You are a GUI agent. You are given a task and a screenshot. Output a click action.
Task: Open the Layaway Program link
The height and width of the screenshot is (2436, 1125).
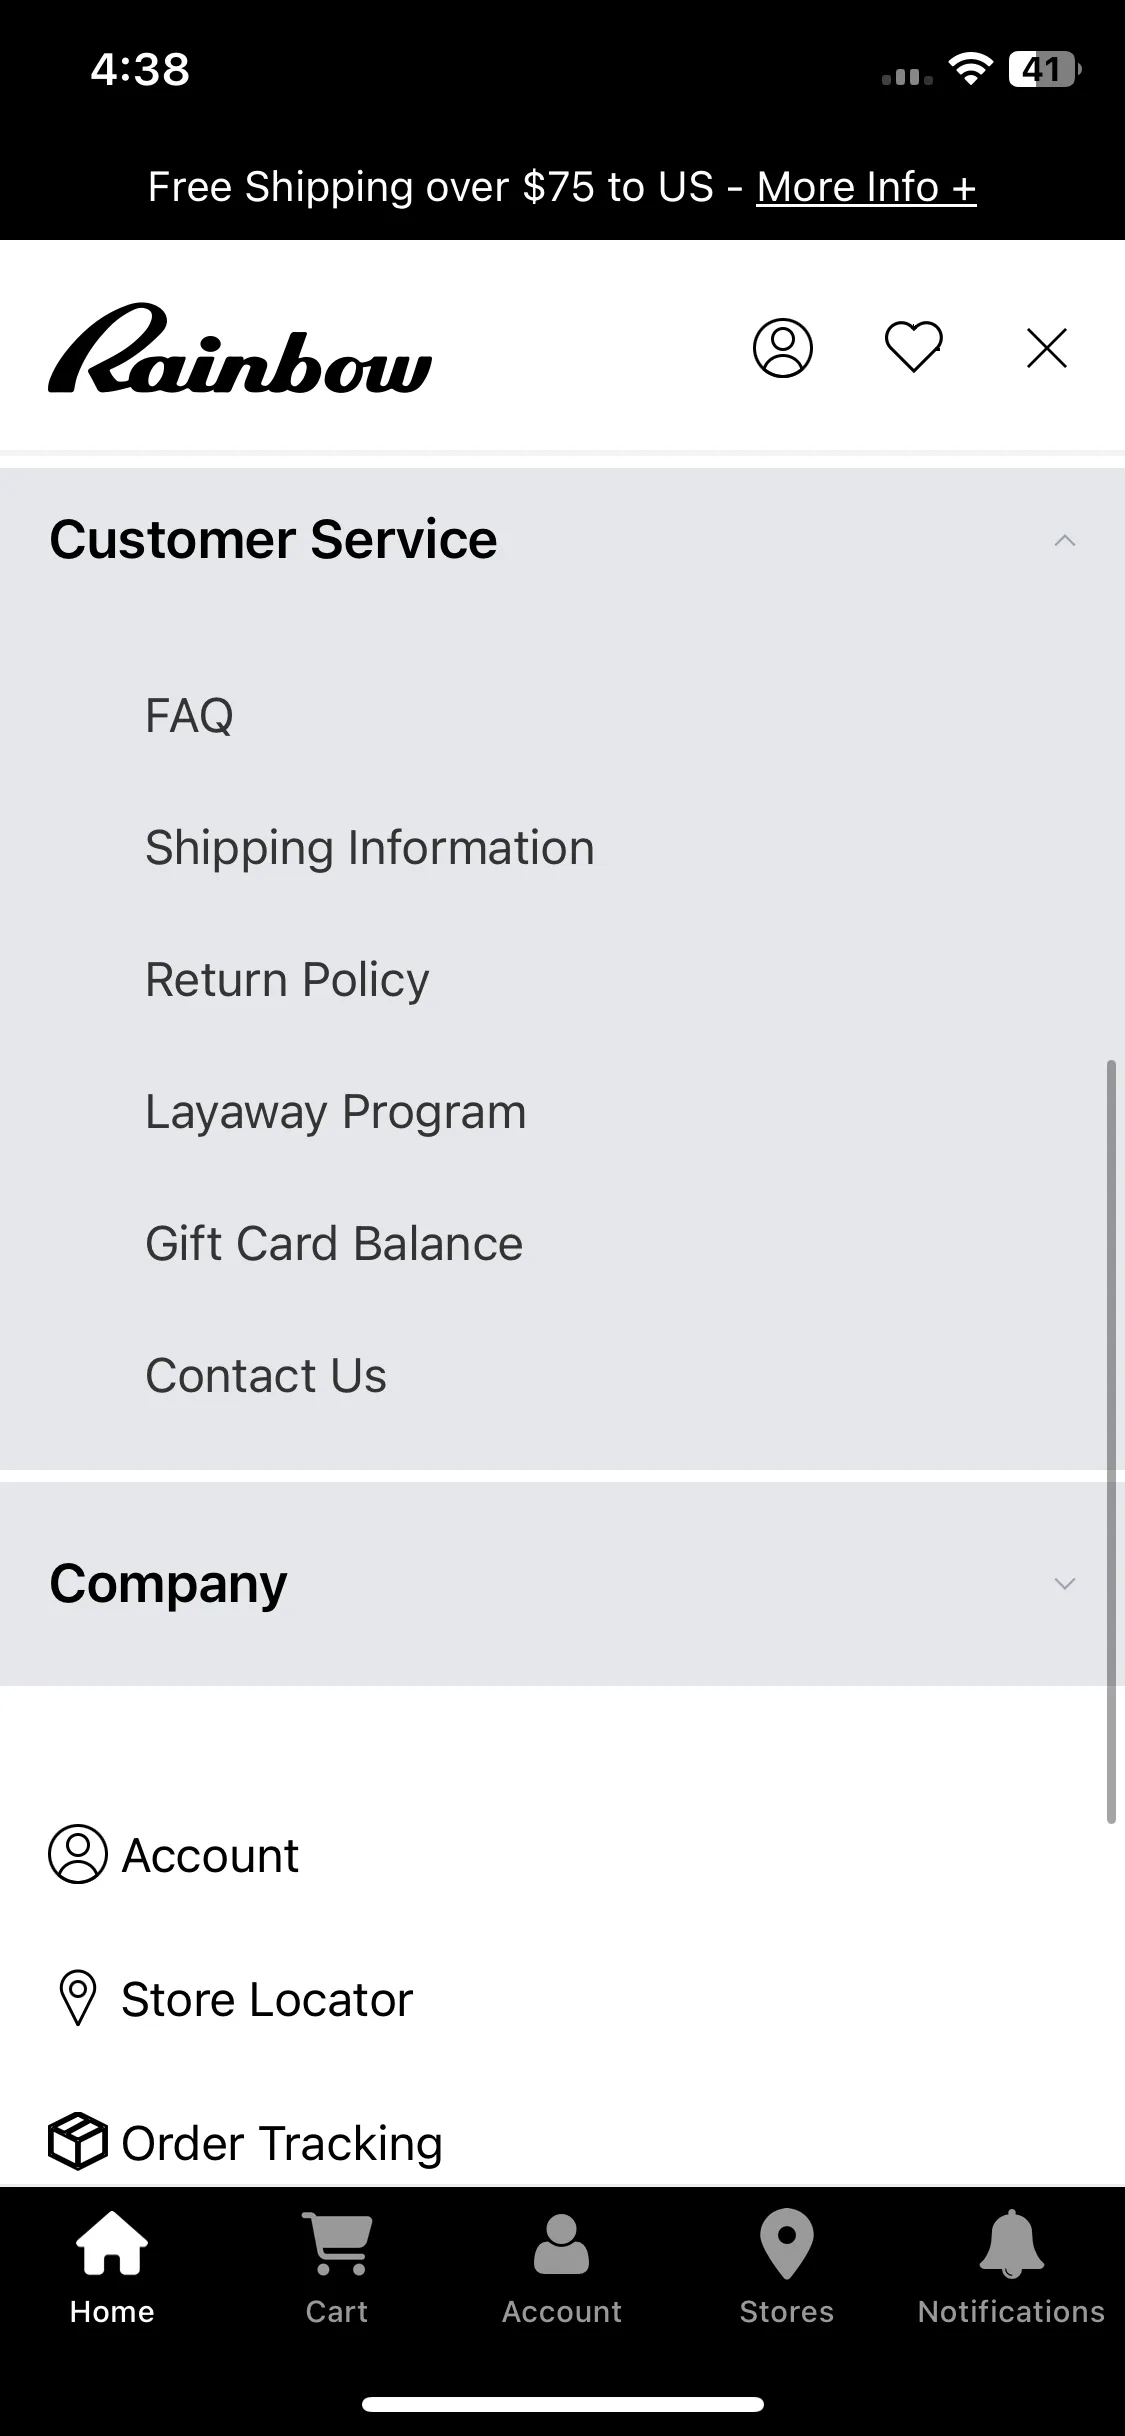pos(336,1112)
